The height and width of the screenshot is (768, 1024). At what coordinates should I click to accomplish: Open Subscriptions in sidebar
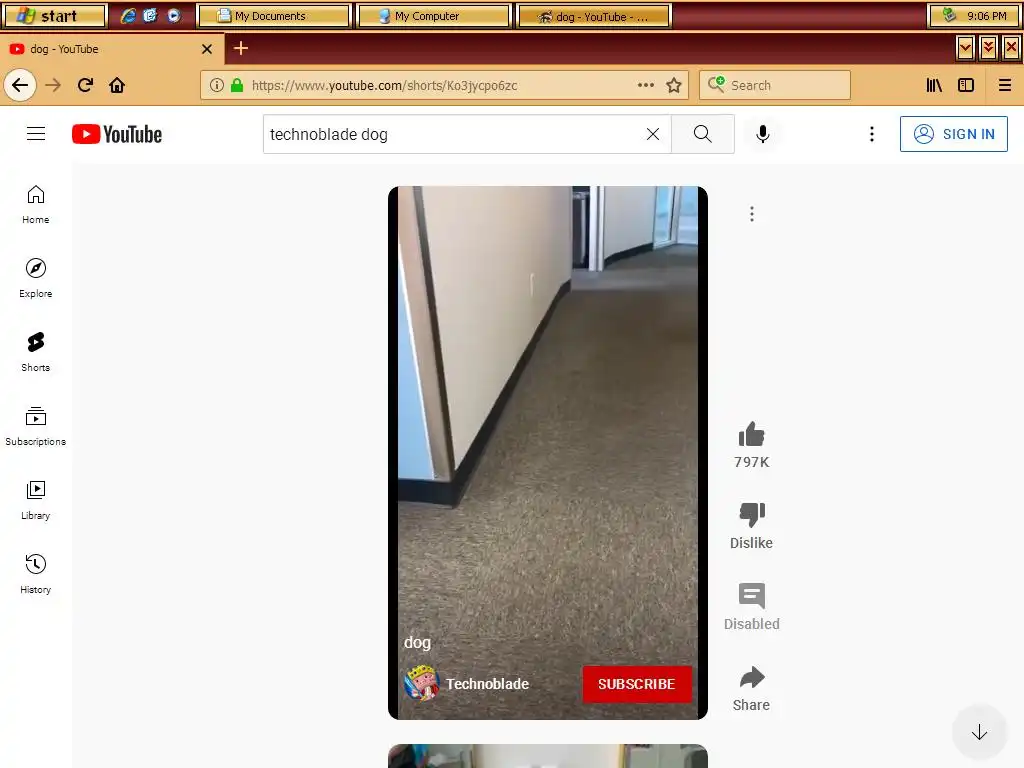[36, 426]
